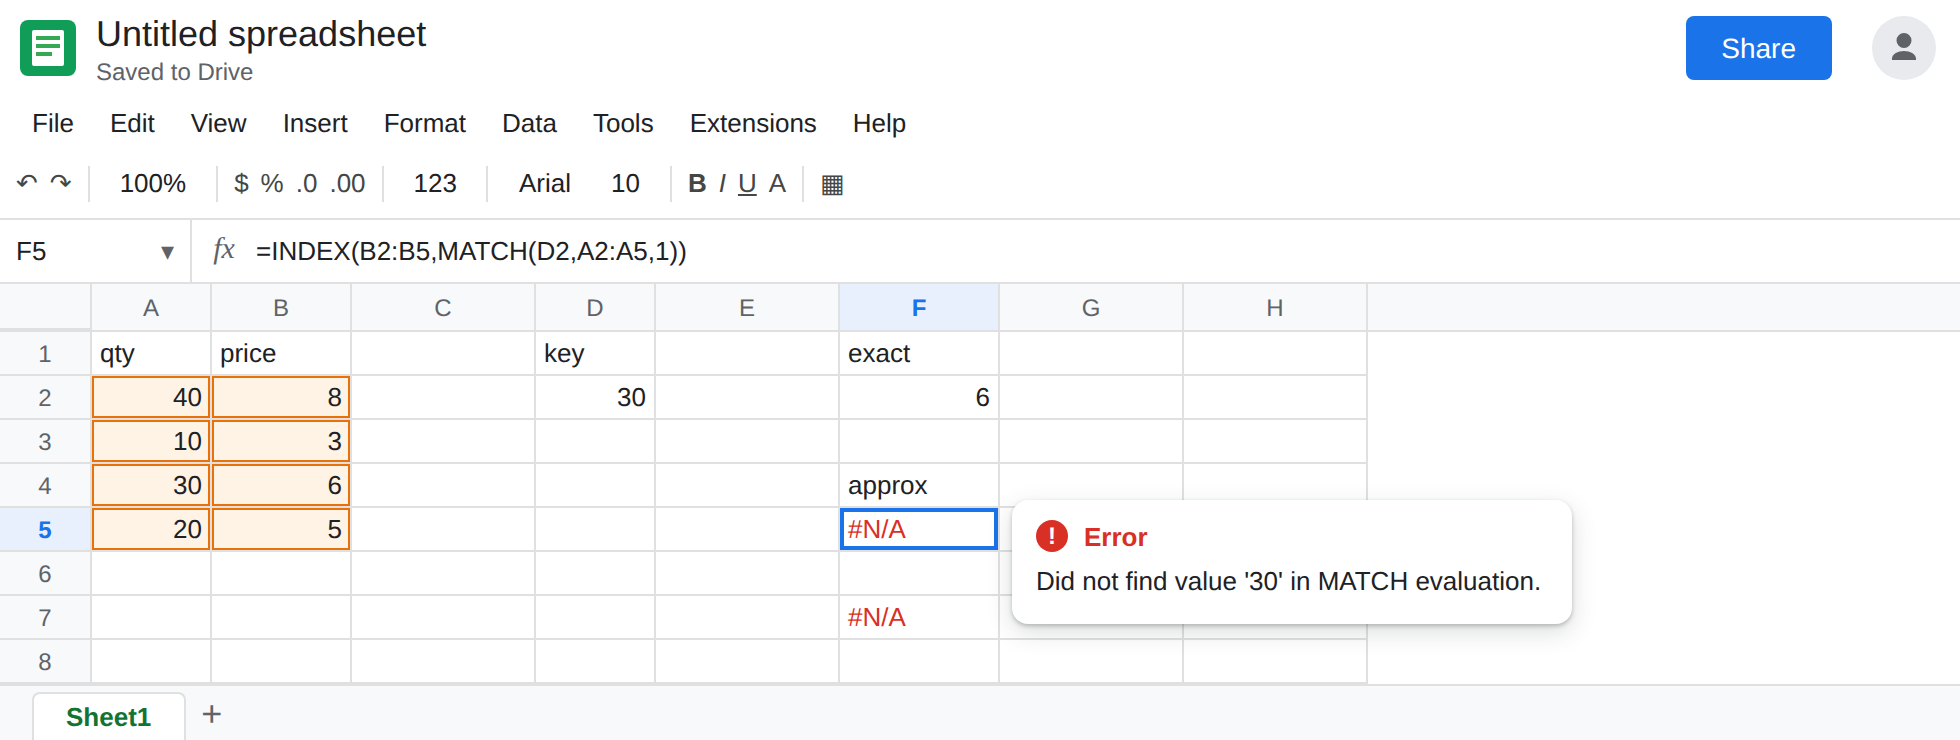Viewport: 1960px width, 740px height.
Task: Format as percent
Action: (x=272, y=183)
